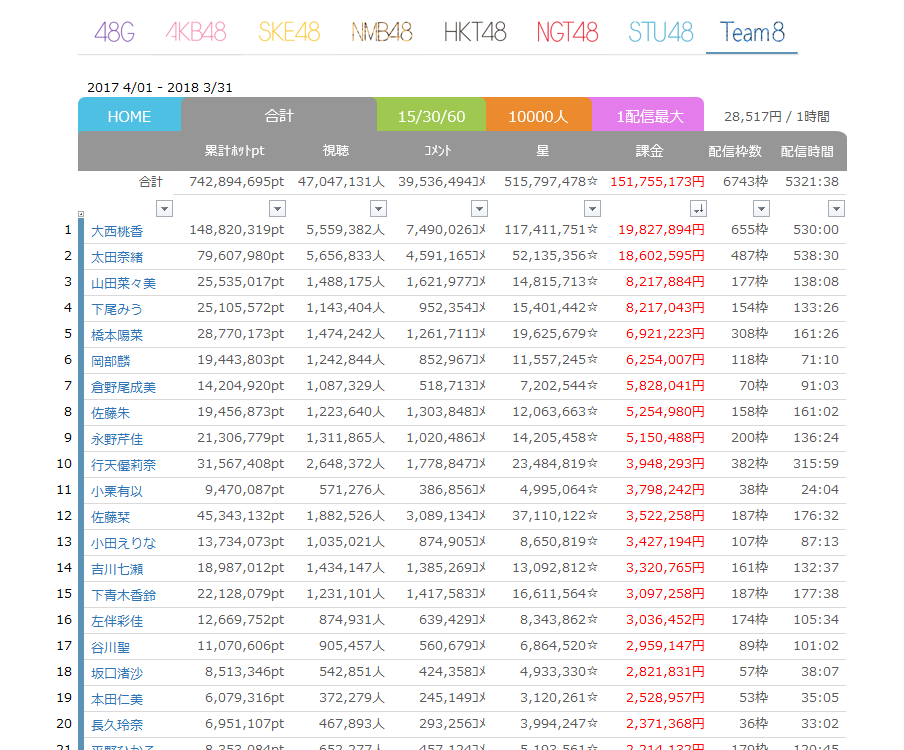Screen dimensions: 904x750
Task: Click the HOME button
Action: 129,114
